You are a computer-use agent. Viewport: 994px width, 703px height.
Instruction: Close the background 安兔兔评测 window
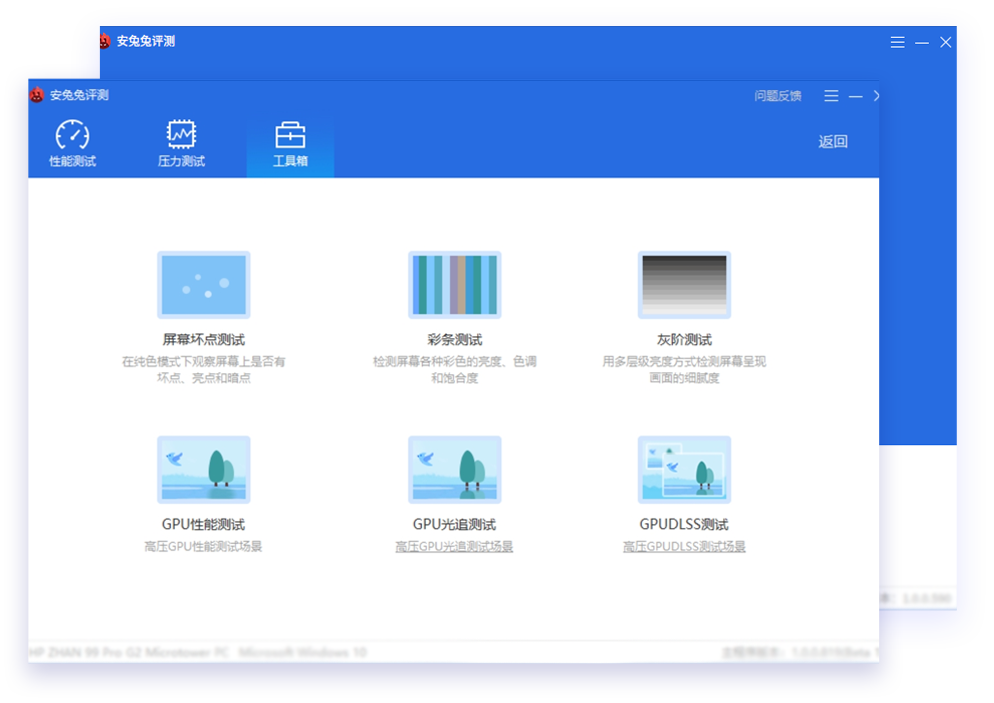click(x=945, y=42)
